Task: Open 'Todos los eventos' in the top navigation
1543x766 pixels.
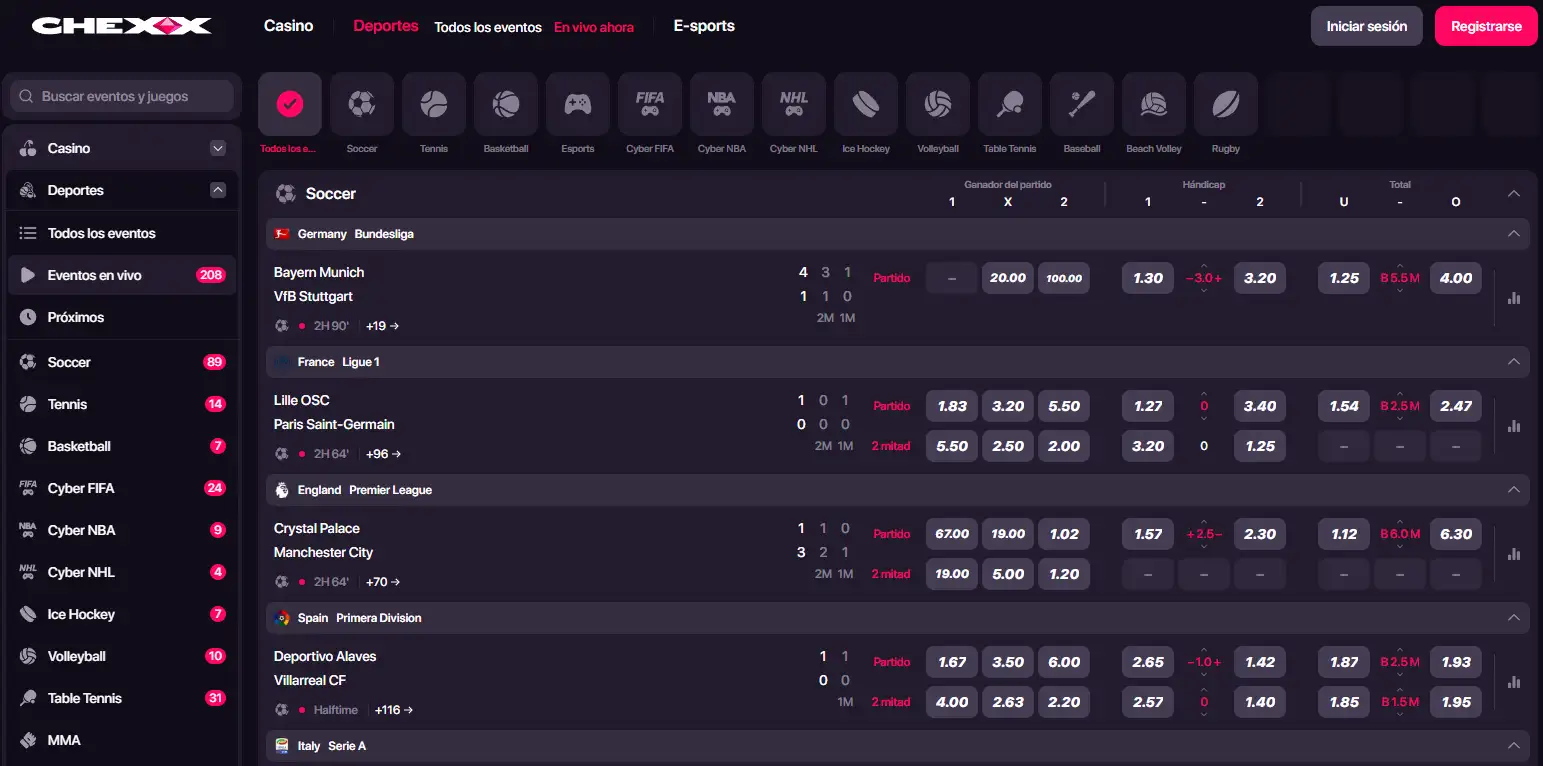Action: [488, 28]
